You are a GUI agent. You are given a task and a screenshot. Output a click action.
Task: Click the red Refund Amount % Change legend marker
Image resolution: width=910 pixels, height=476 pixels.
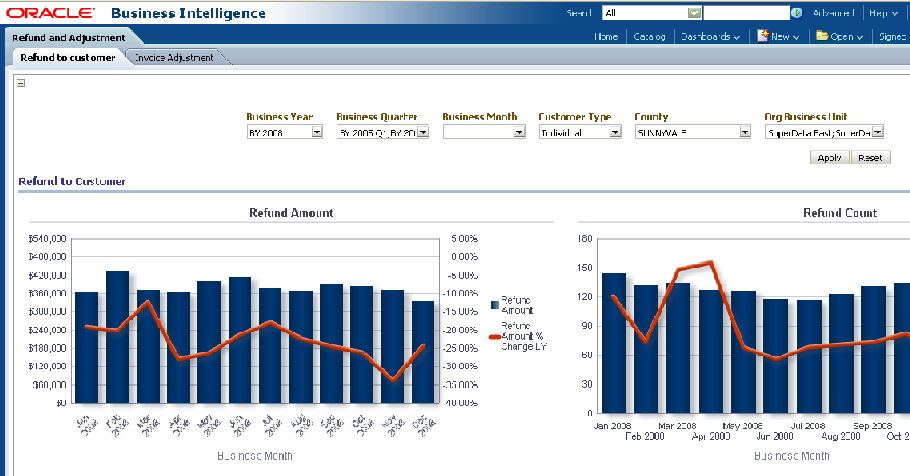click(494, 337)
